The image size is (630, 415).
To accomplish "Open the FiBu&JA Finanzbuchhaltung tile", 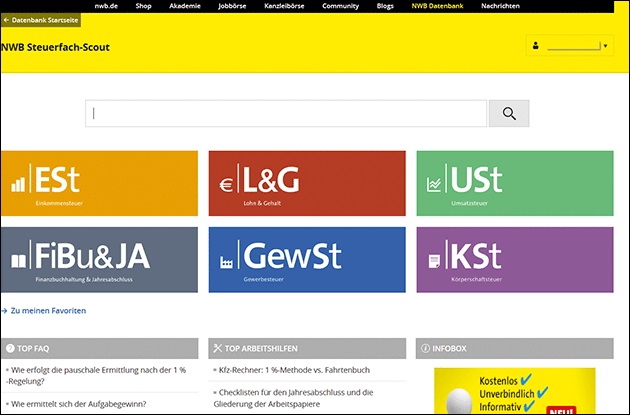I will (98, 260).
